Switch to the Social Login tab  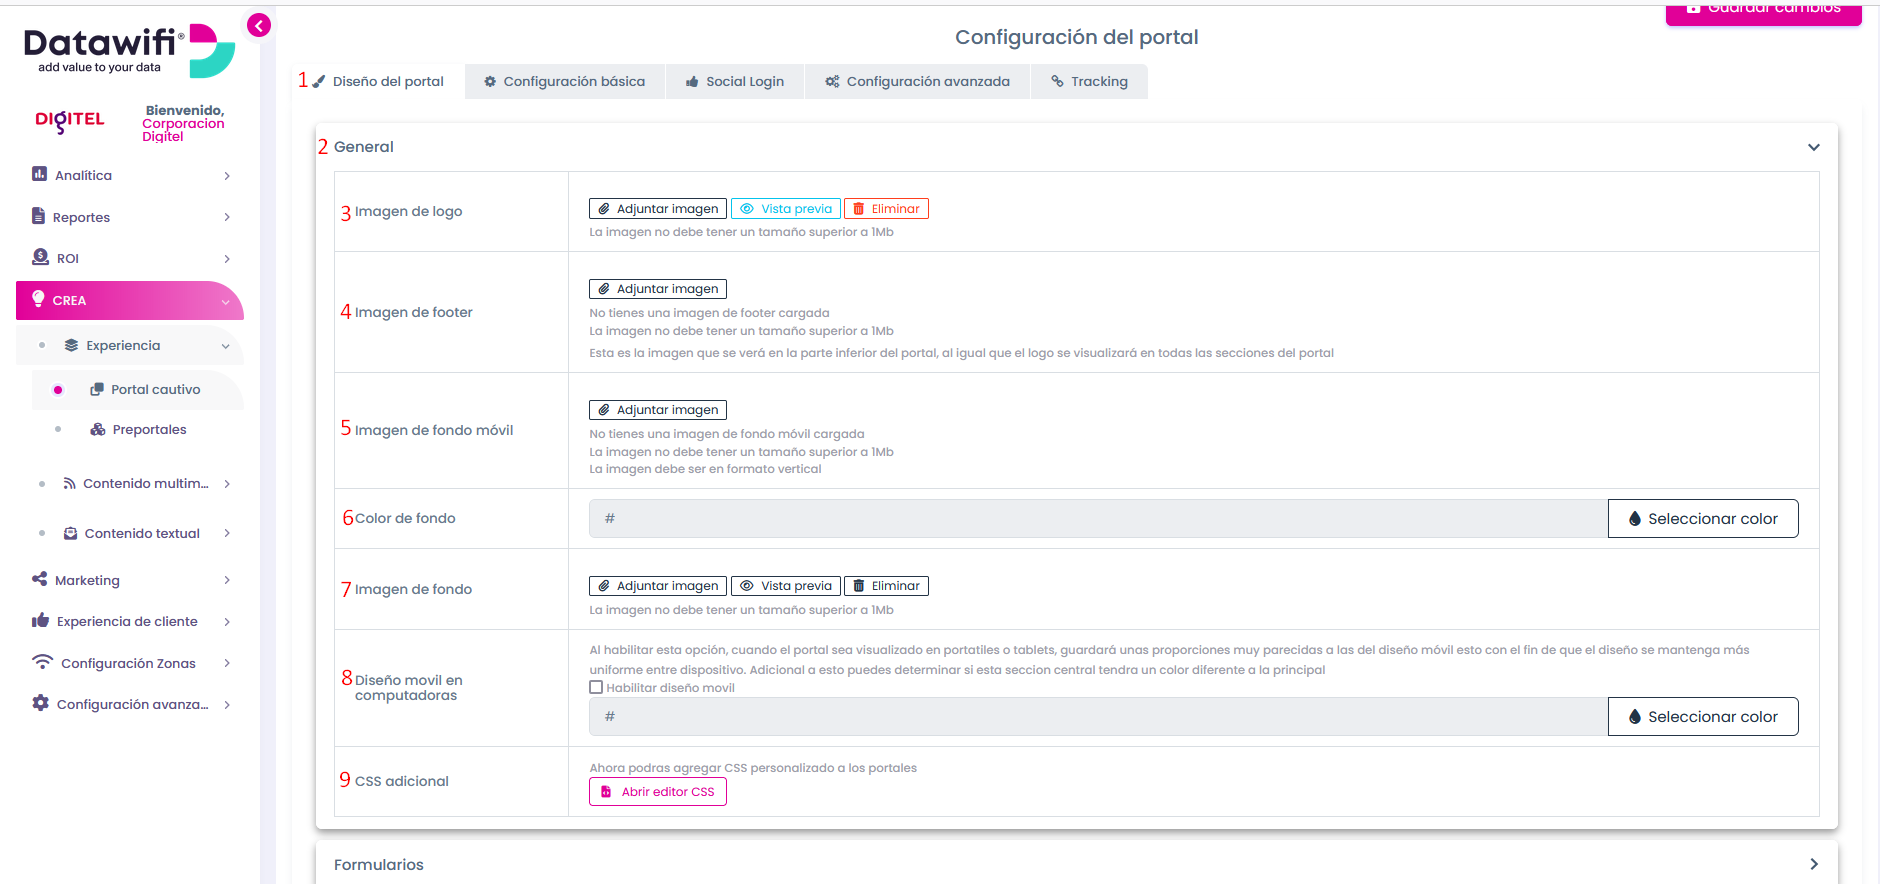click(x=735, y=82)
